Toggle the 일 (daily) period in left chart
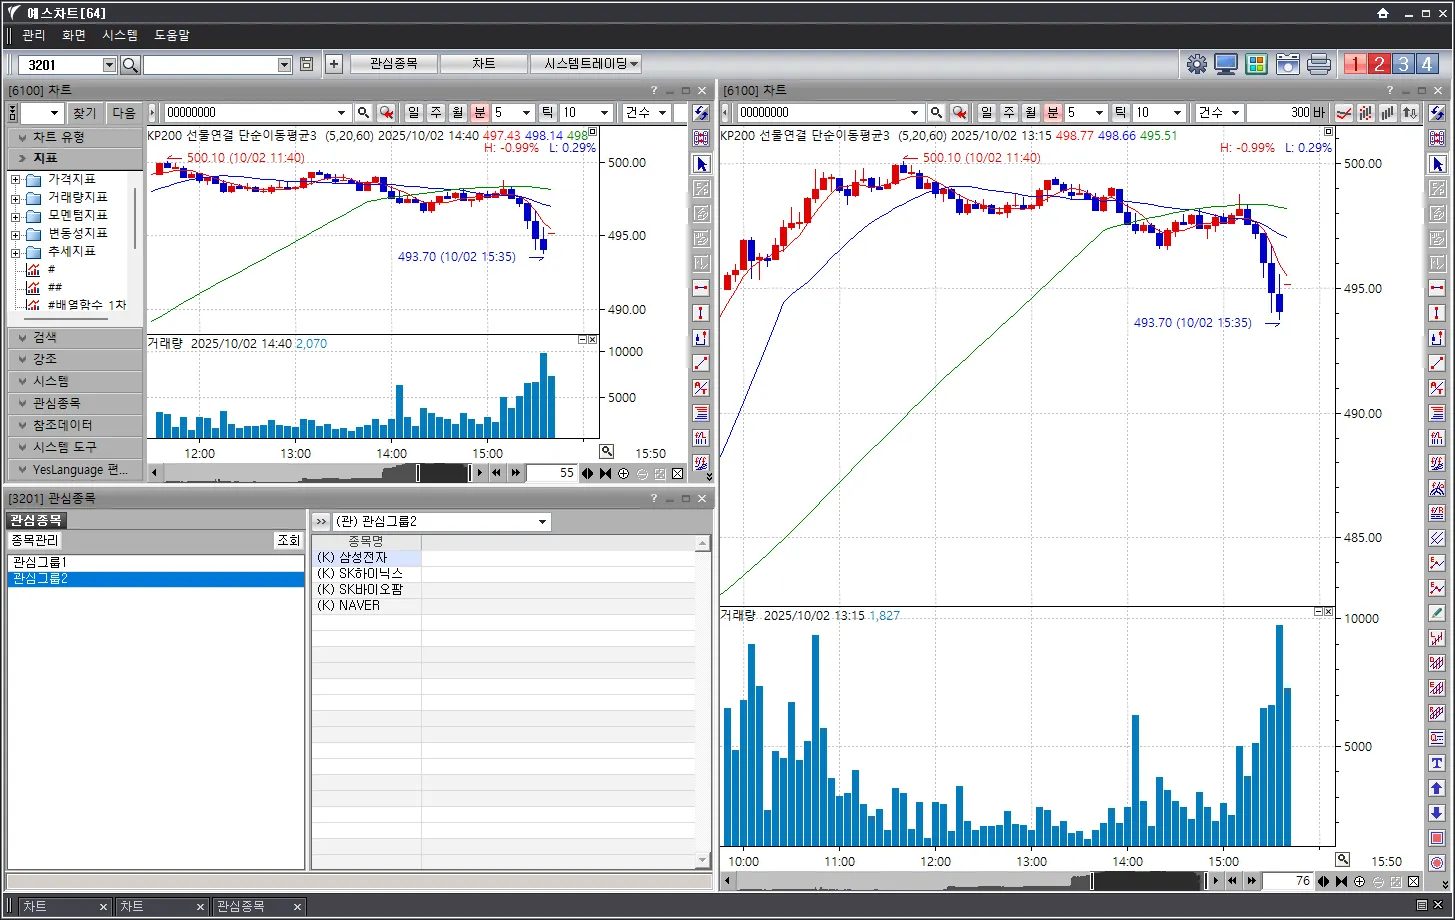The width and height of the screenshot is (1455, 920). (x=413, y=113)
